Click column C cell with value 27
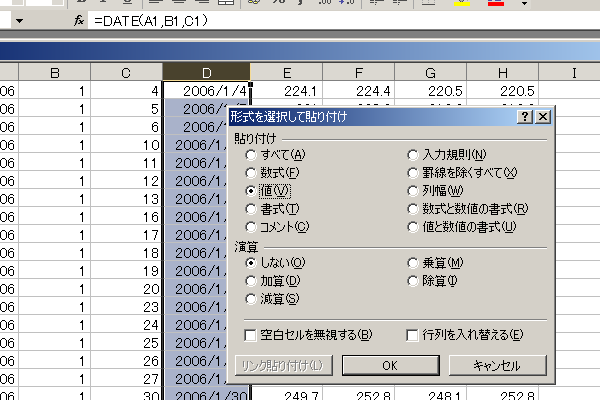Image resolution: width=600 pixels, height=400 pixels. 126,379
